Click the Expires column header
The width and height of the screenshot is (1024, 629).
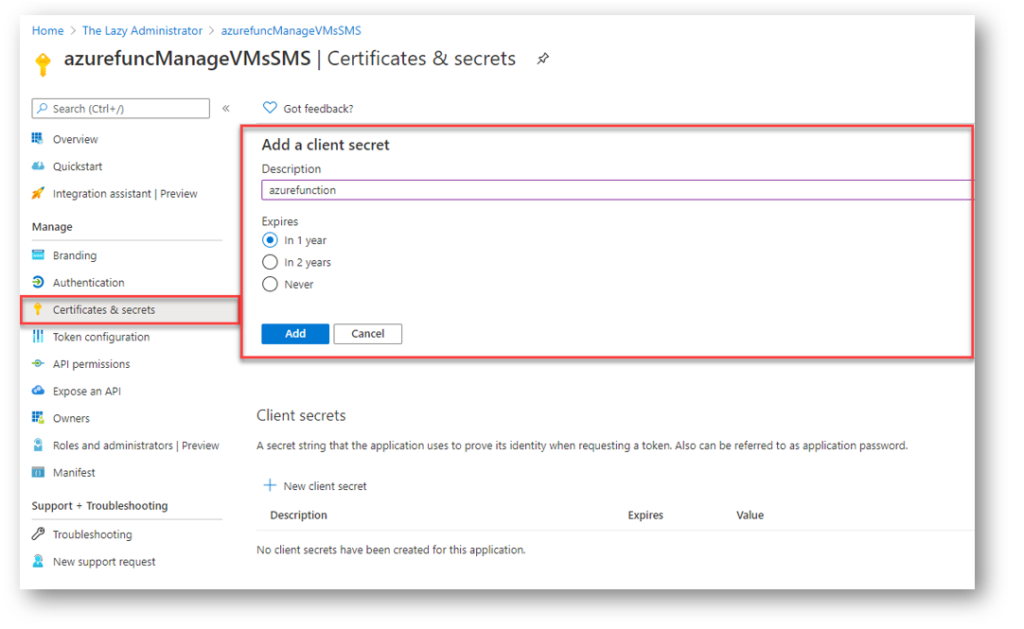(x=645, y=515)
